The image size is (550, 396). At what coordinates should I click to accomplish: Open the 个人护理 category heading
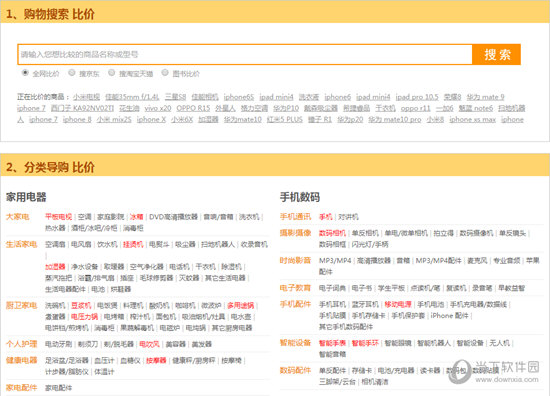point(21,344)
